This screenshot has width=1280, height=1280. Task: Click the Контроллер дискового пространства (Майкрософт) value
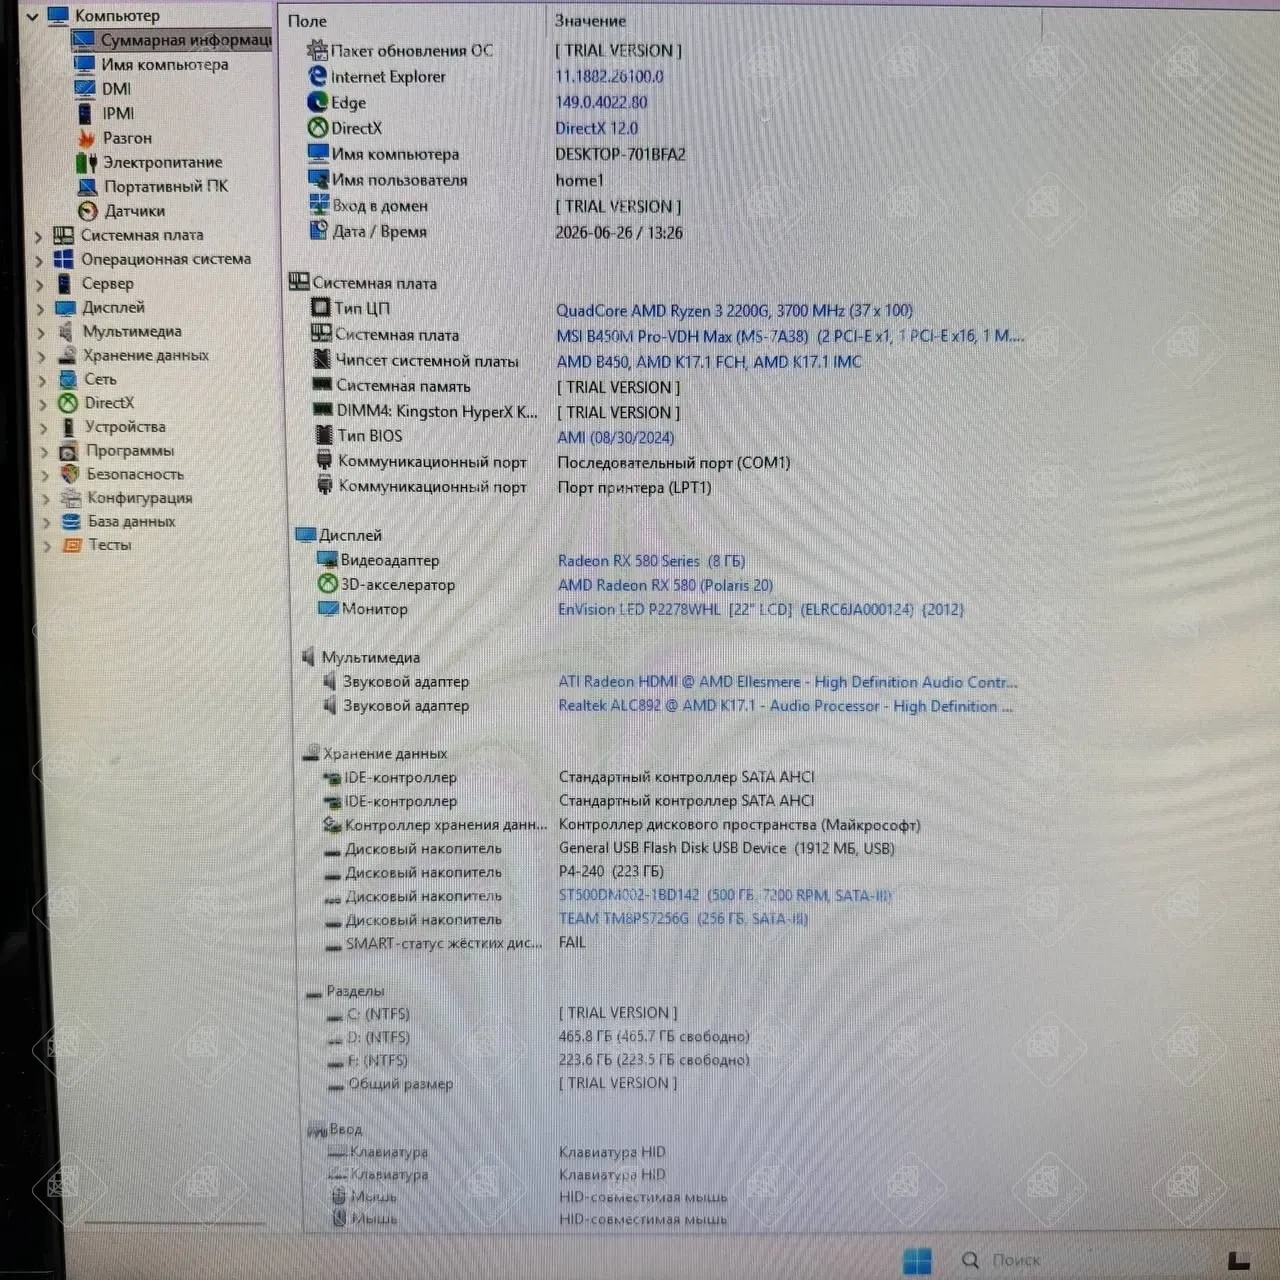(x=739, y=825)
